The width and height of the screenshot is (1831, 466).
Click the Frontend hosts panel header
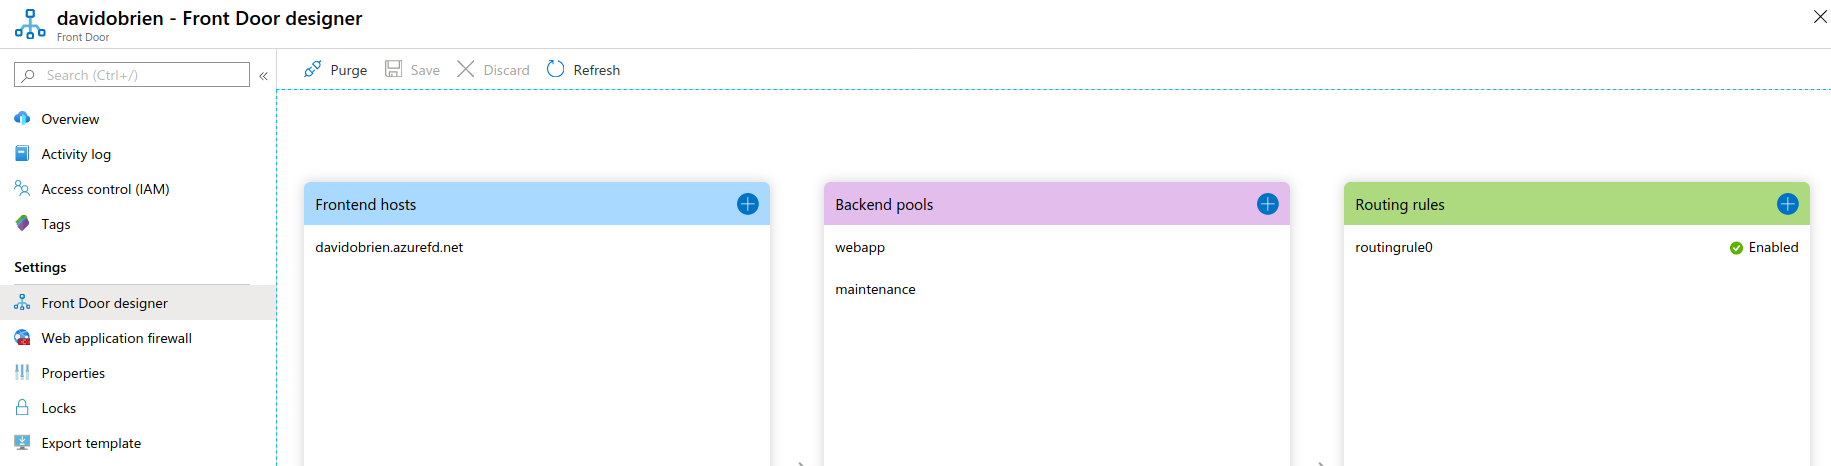(x=537, y=204)
